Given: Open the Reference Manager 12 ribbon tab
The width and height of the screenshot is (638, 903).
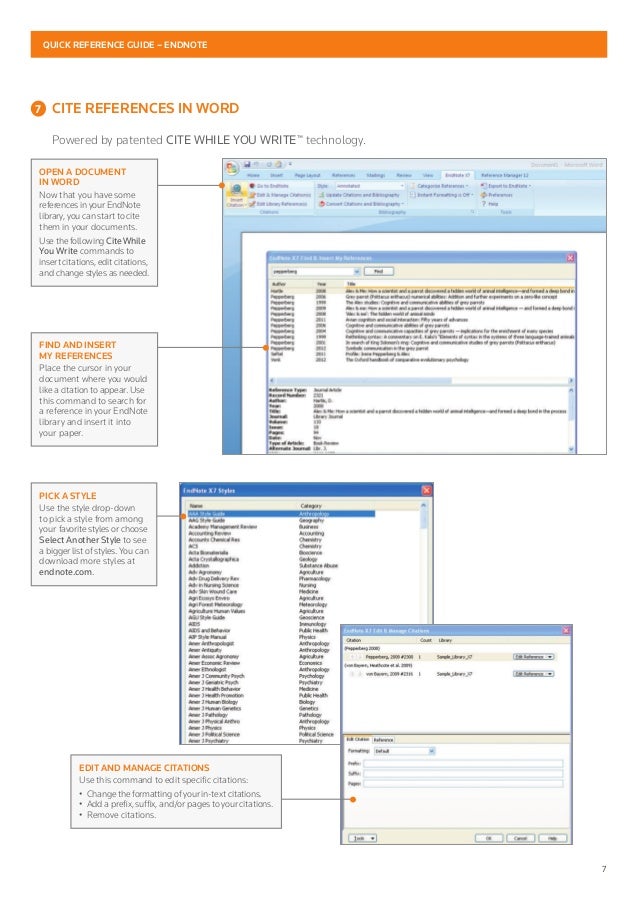Looking at the screenshot, I should coord(504,175).
